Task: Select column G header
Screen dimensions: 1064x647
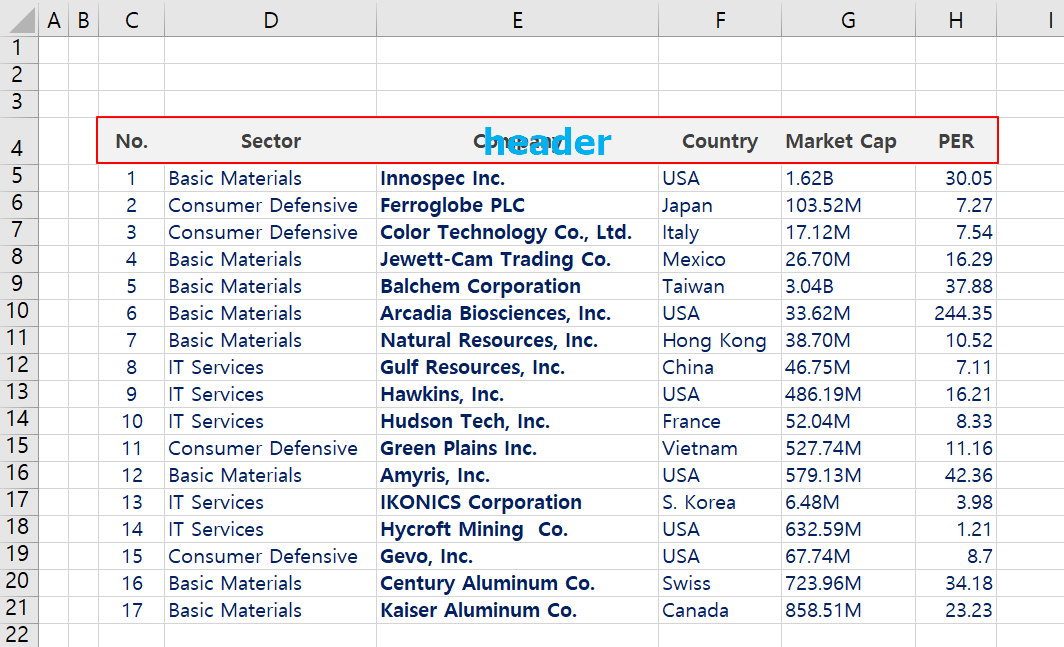Action: click(848, 19)
